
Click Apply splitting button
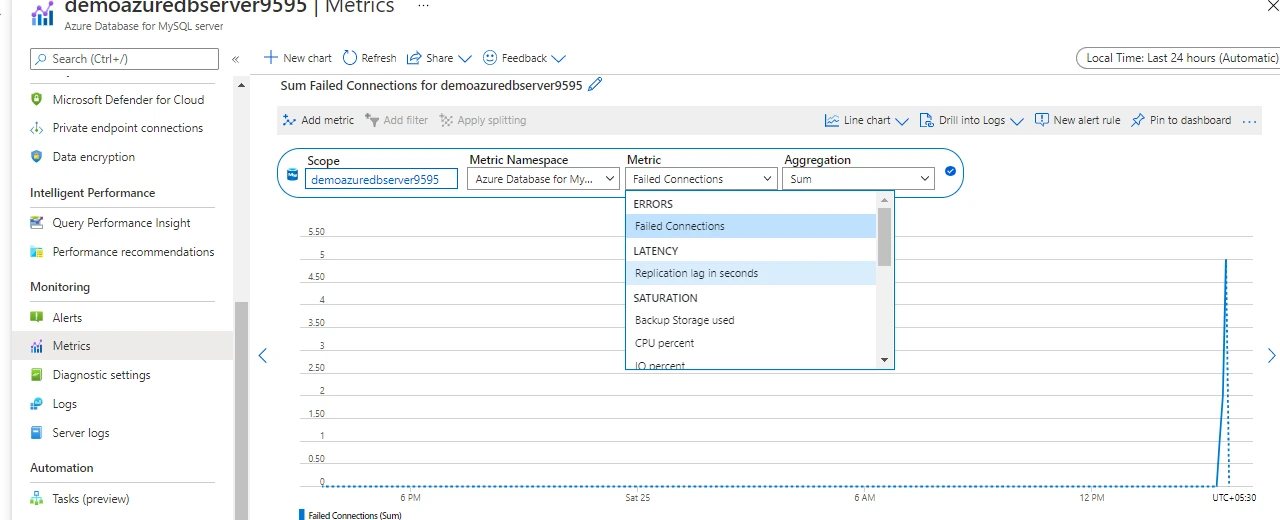click(483, 120)
